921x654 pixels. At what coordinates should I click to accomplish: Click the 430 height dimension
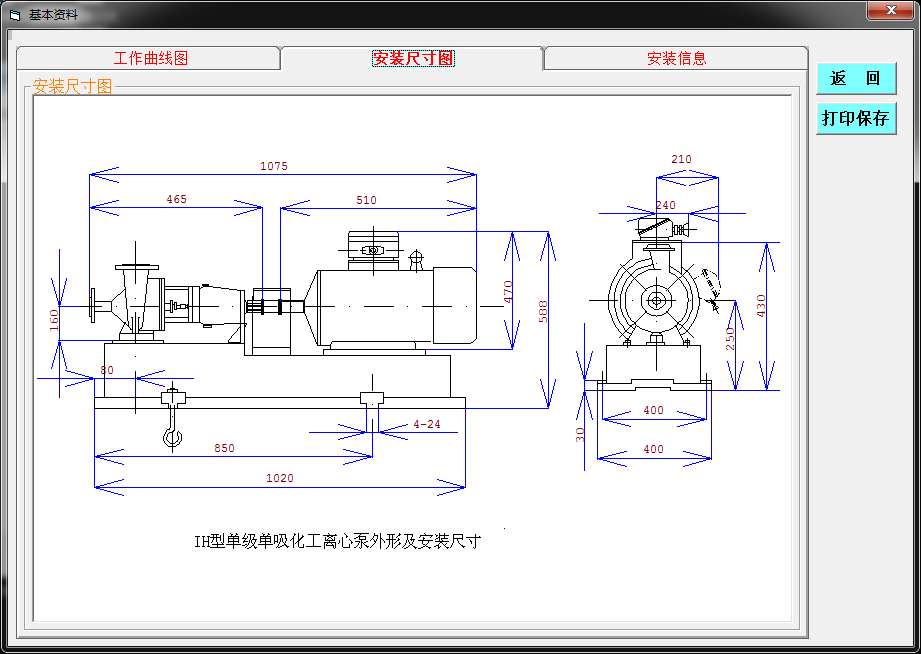[x=761, y=306]
